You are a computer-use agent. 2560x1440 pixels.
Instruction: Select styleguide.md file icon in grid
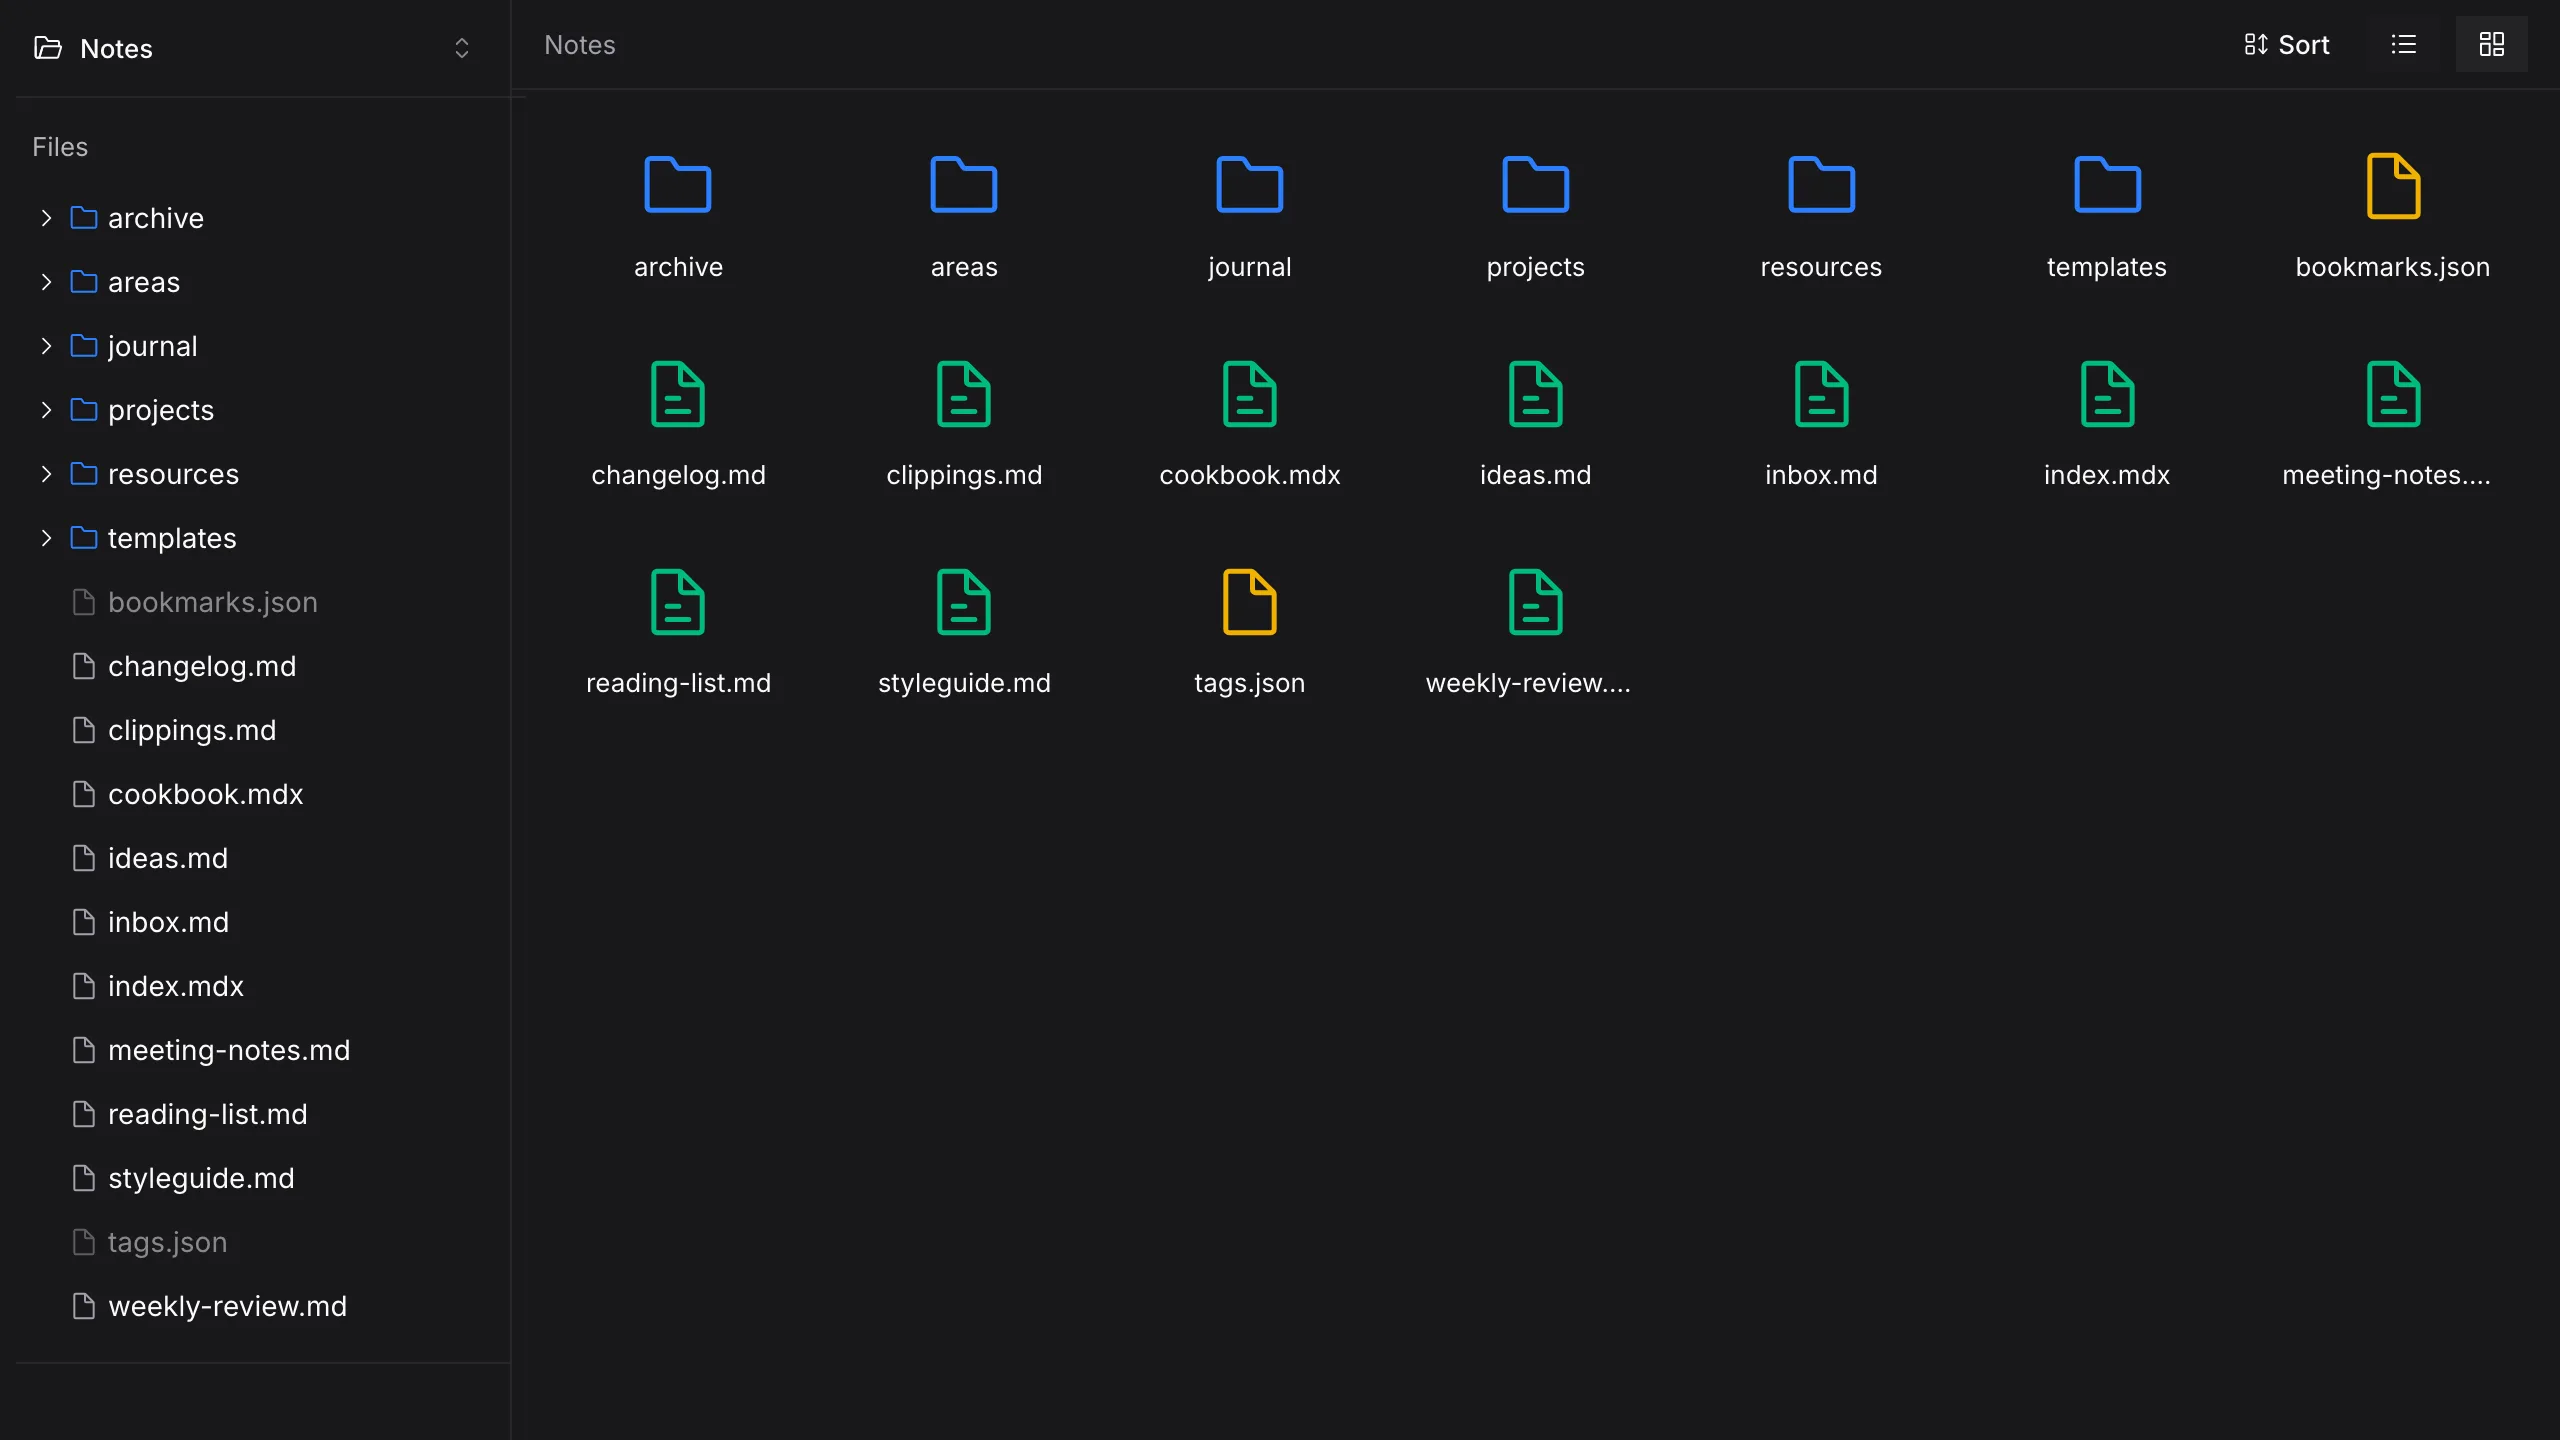point(964,602)
